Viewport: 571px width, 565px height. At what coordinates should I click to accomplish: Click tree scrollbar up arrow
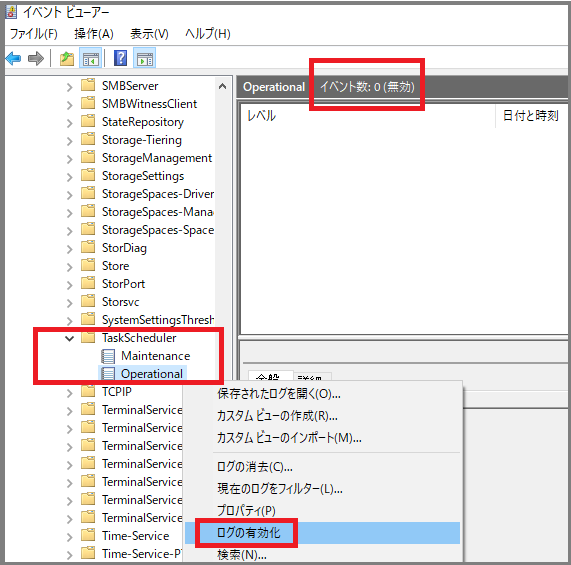(223, 86)
